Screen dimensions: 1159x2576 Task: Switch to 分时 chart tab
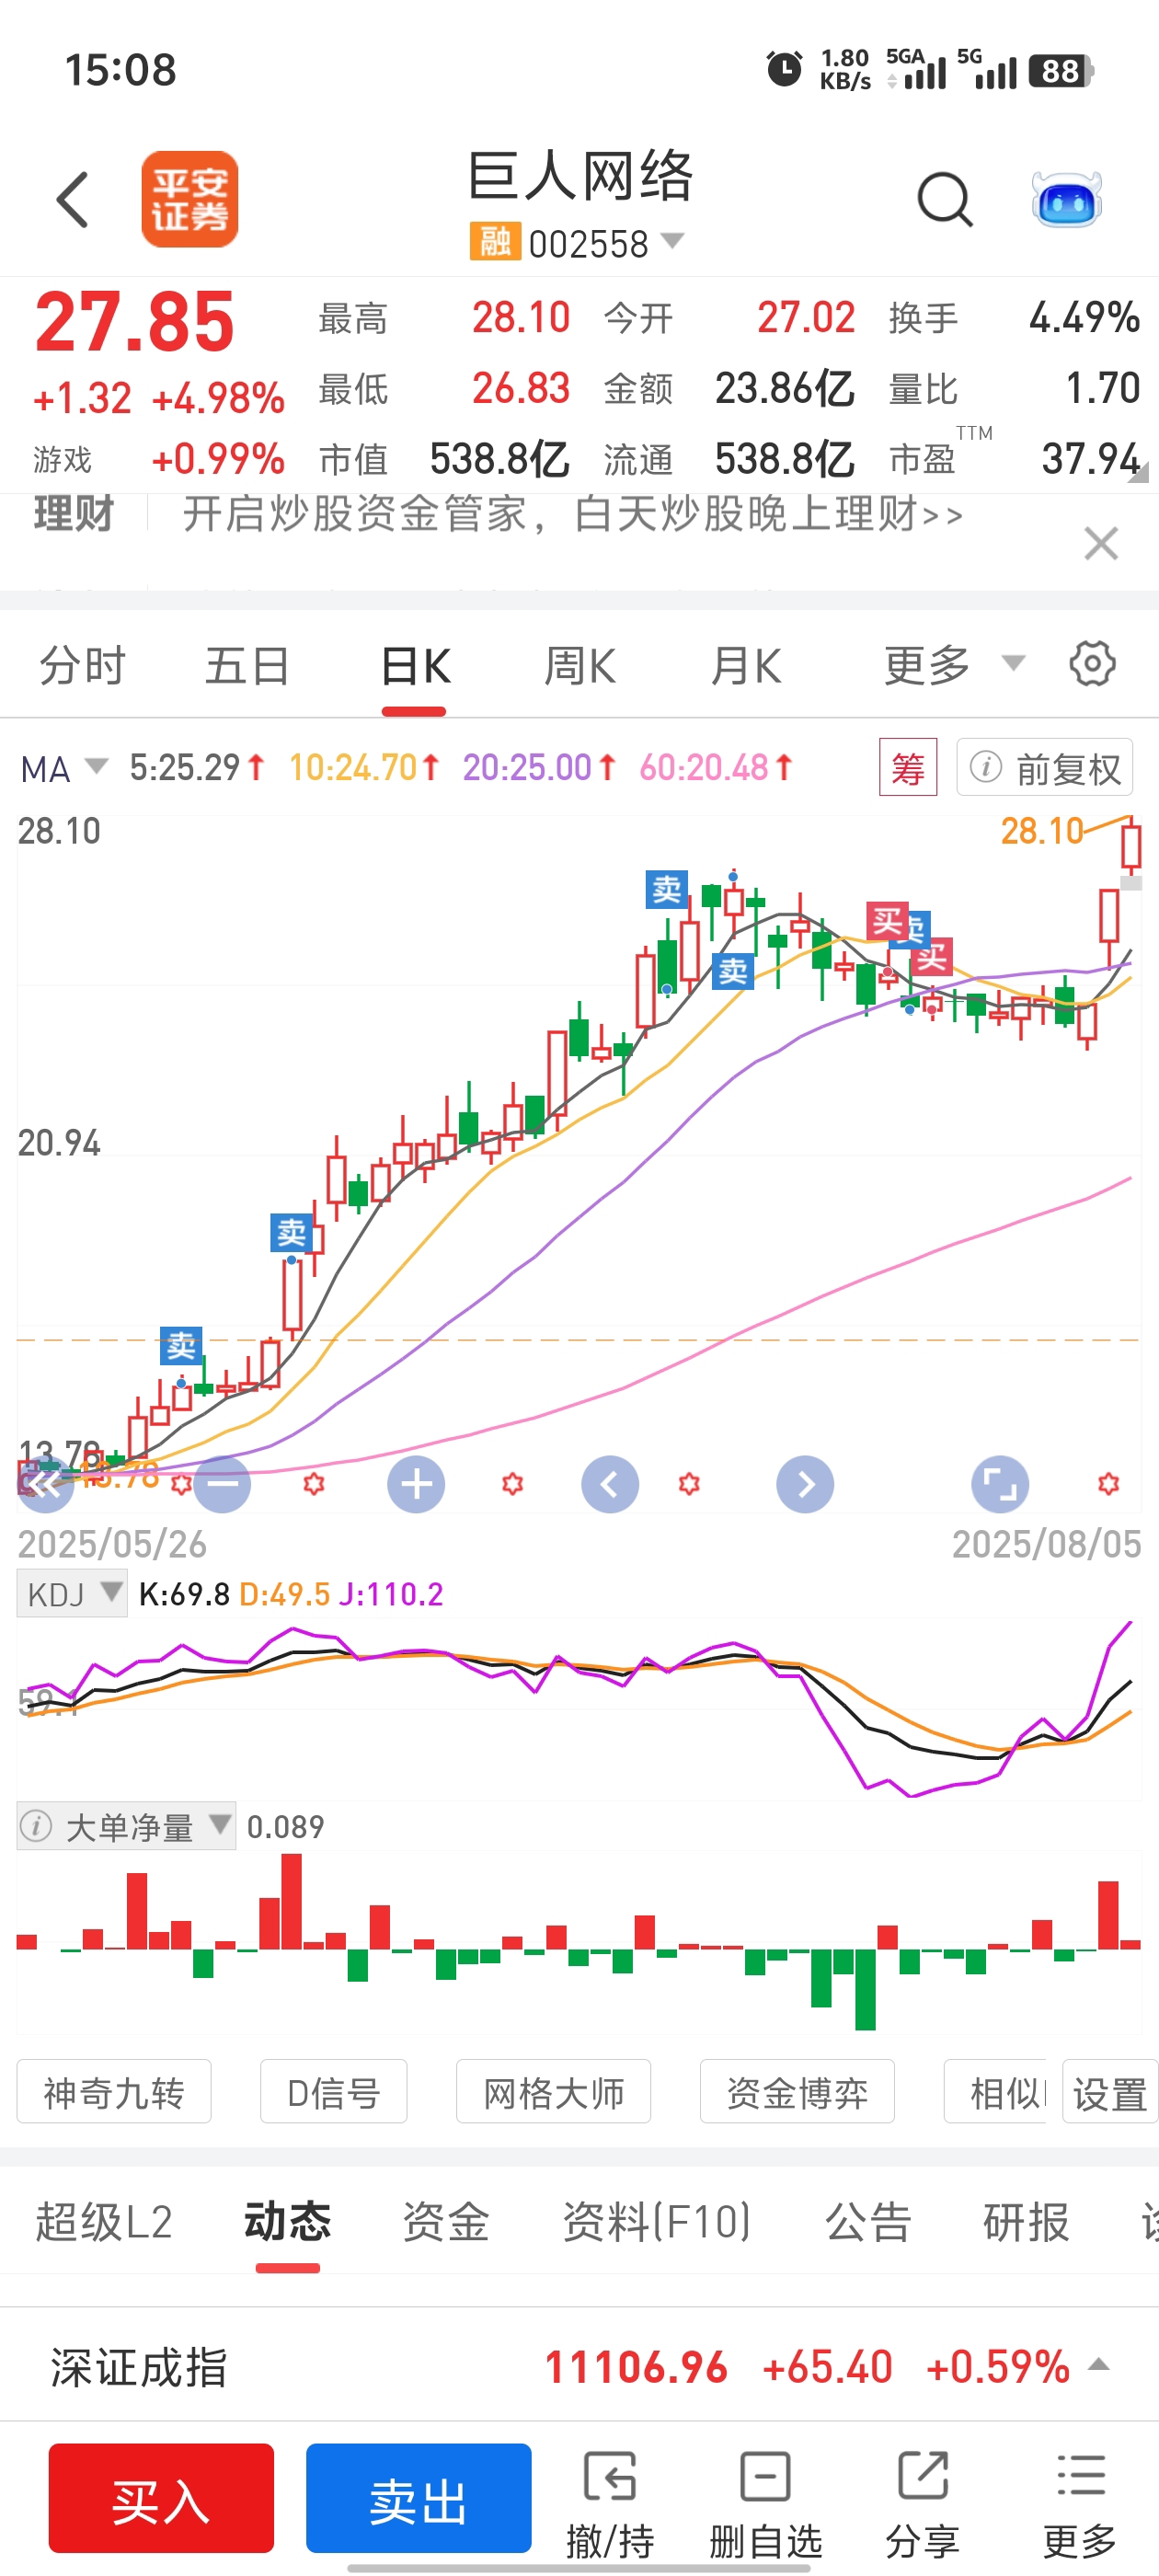point(82,666)
